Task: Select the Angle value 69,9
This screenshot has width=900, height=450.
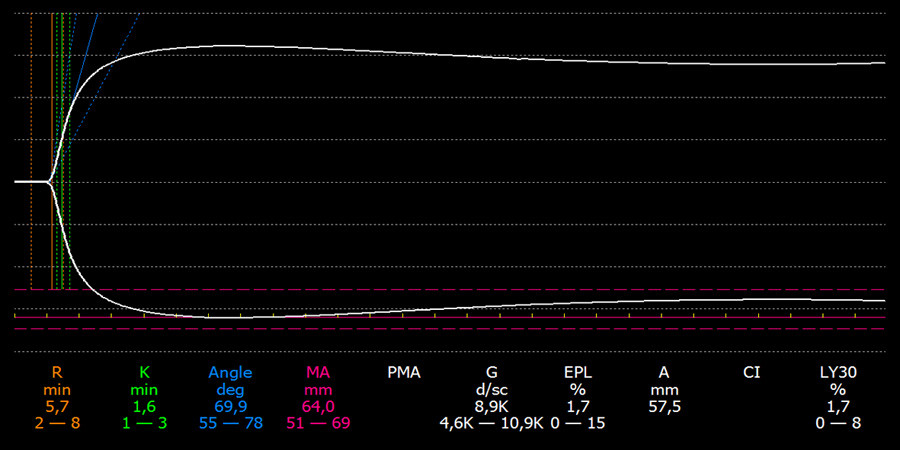Action: (x=230, y=406)
